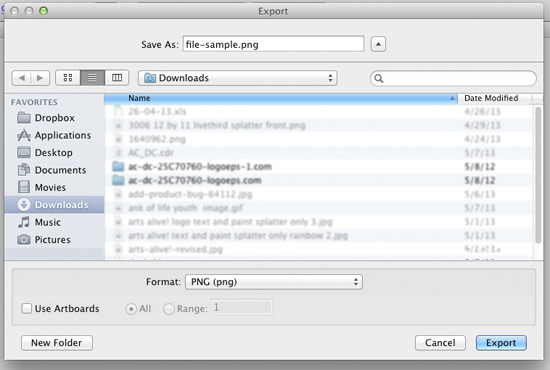Collapse dialog with Save As arrow button

tap(378, 44)
